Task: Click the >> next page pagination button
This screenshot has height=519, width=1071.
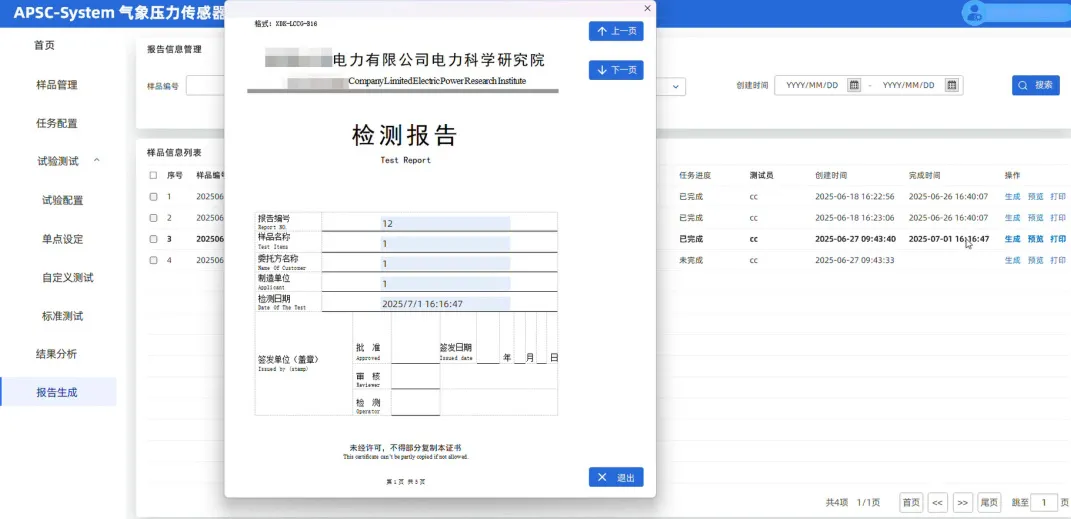Action: (962, 503)
